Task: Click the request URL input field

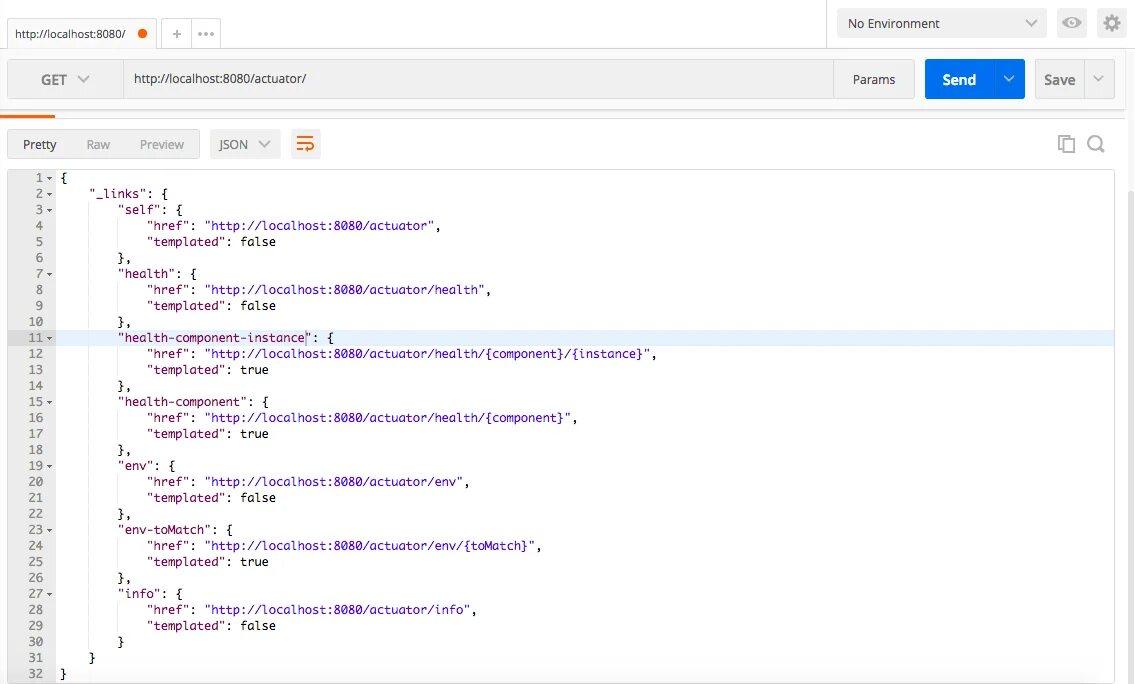Action: pyautogui.click(x=478, y=79)
